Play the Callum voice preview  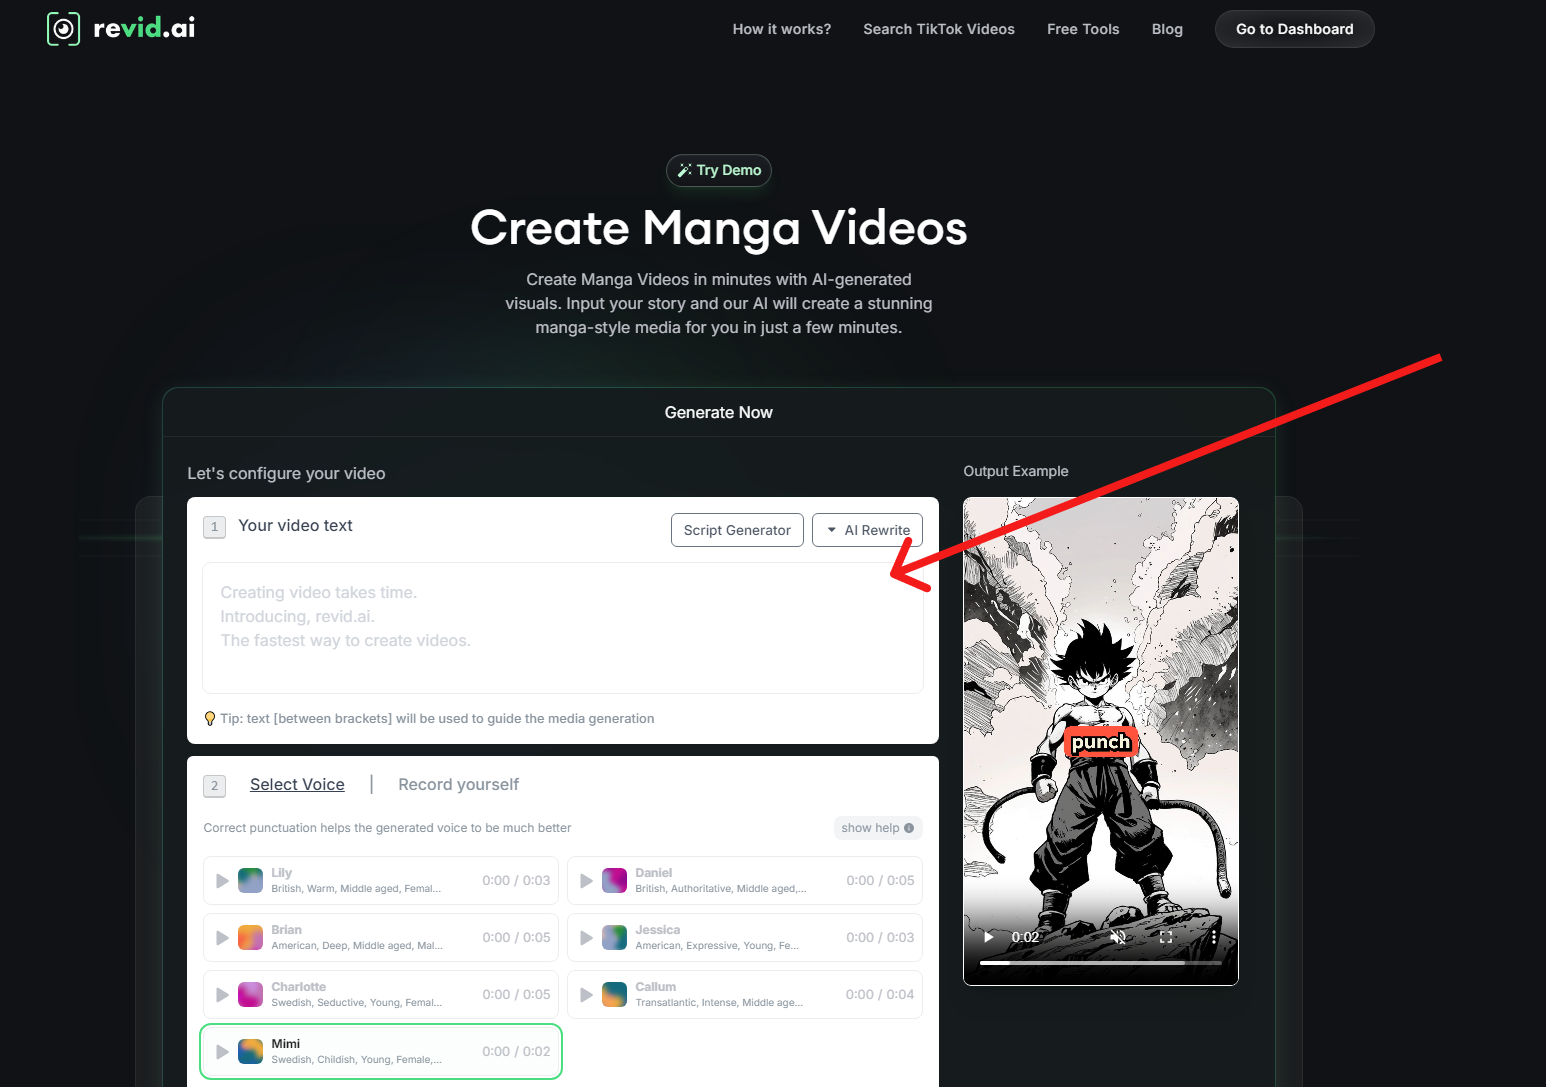[586, 994]
